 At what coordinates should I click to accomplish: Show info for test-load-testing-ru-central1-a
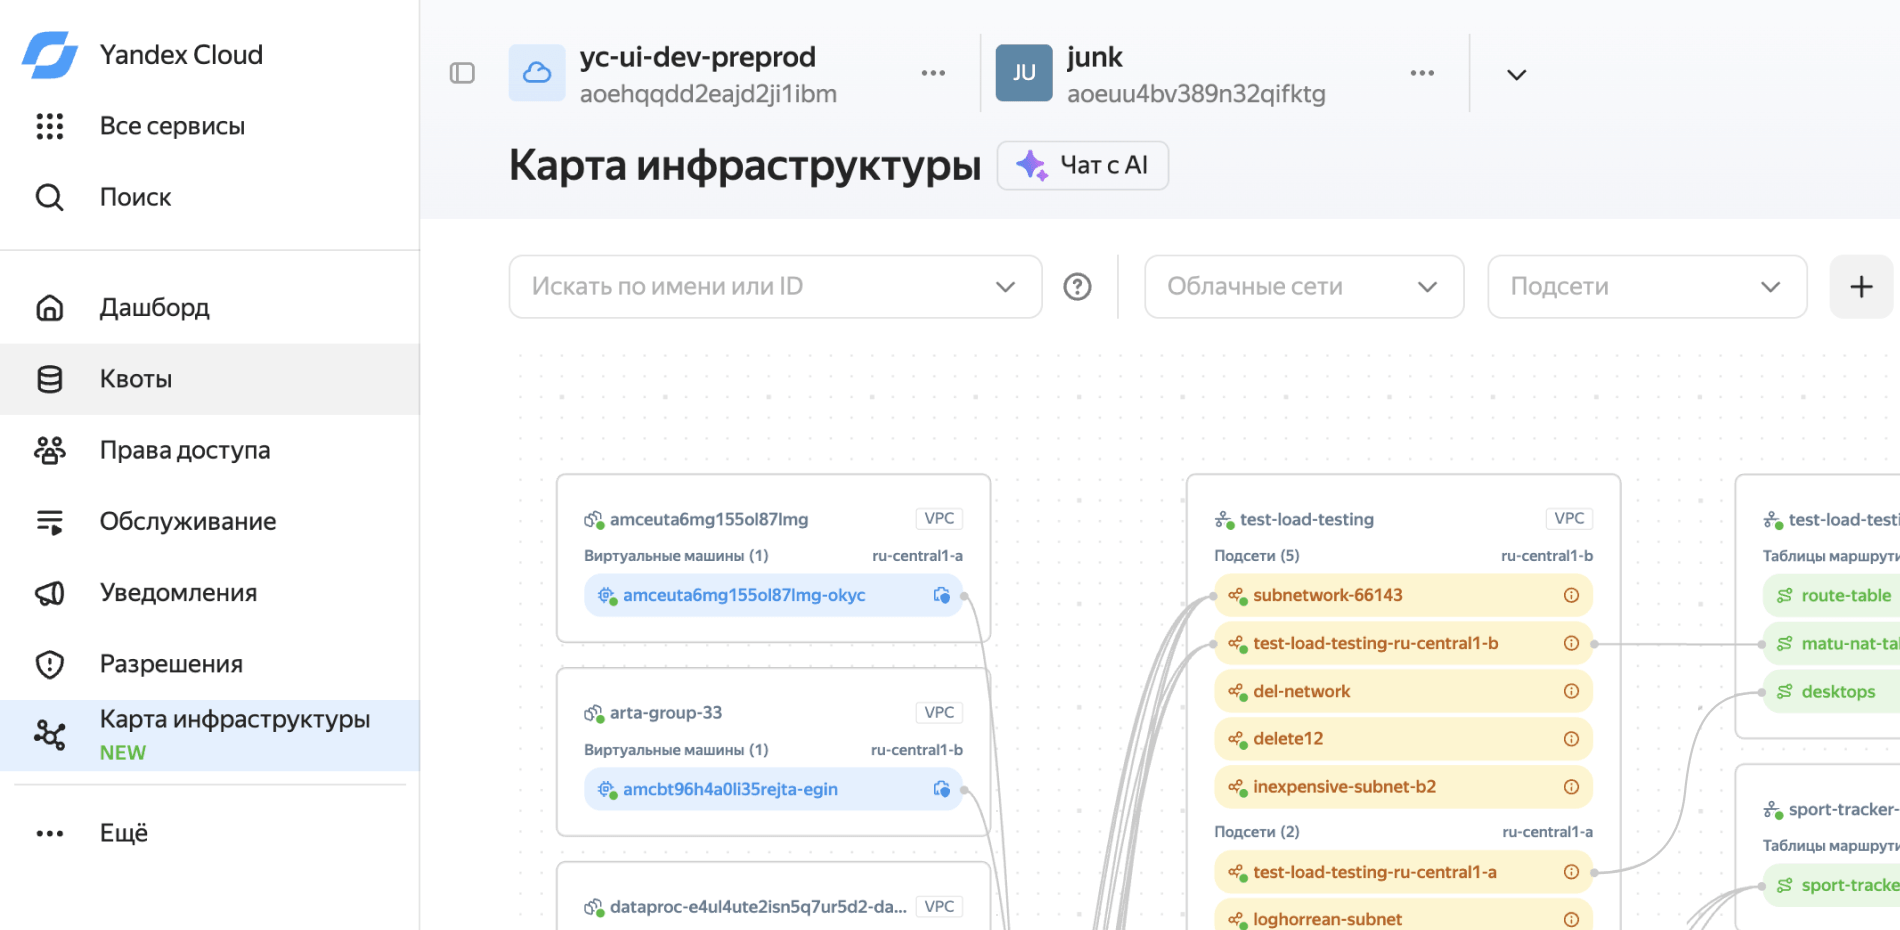coord(1571,872)
